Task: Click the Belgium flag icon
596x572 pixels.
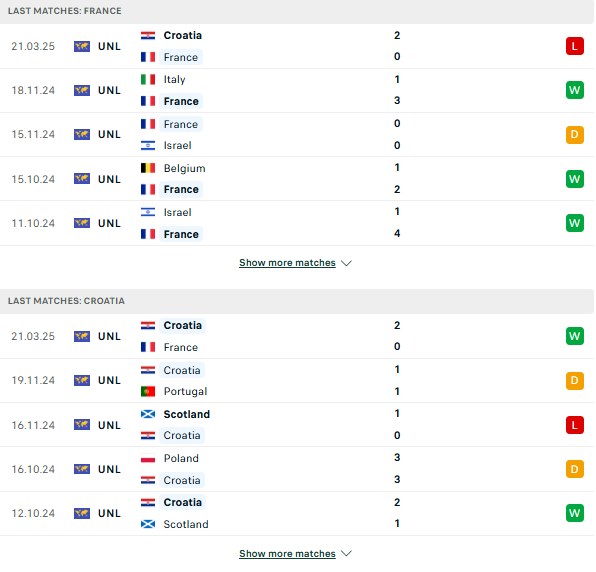Action: [x=148, y=168]
